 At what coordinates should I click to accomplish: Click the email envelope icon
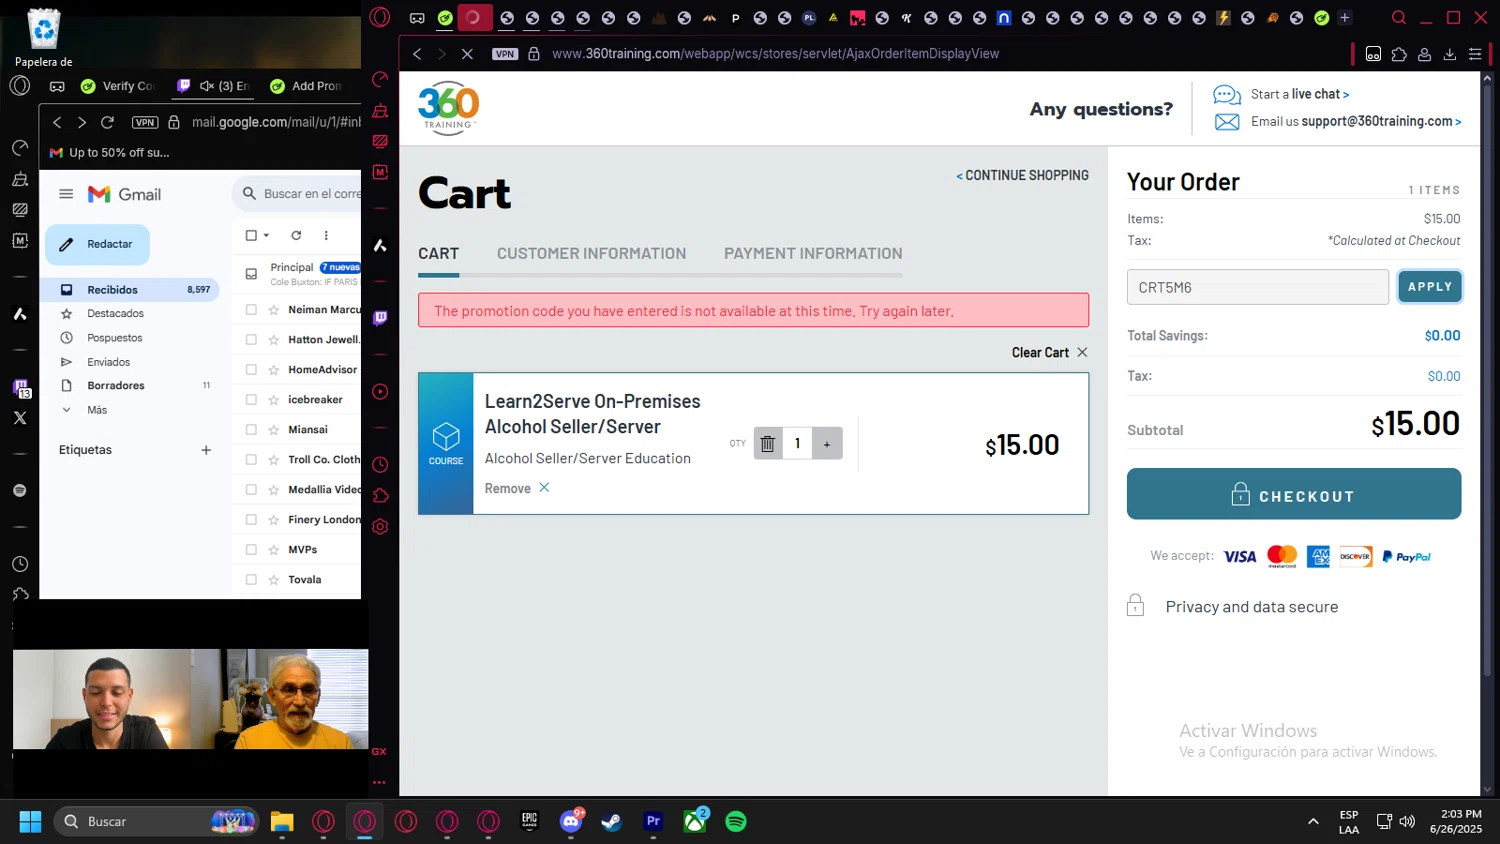[1227, 122]
